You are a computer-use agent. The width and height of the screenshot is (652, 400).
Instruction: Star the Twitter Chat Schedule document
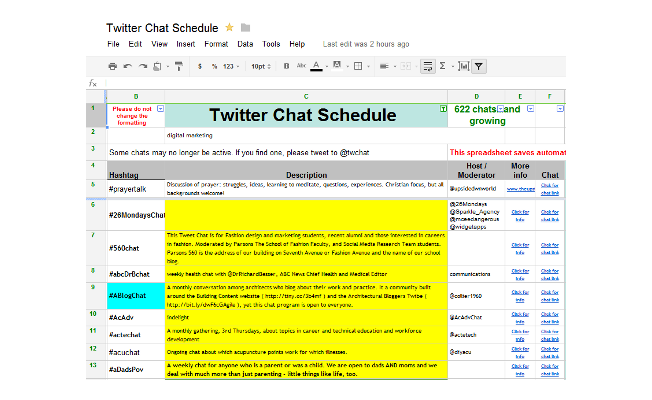(229, 27)
